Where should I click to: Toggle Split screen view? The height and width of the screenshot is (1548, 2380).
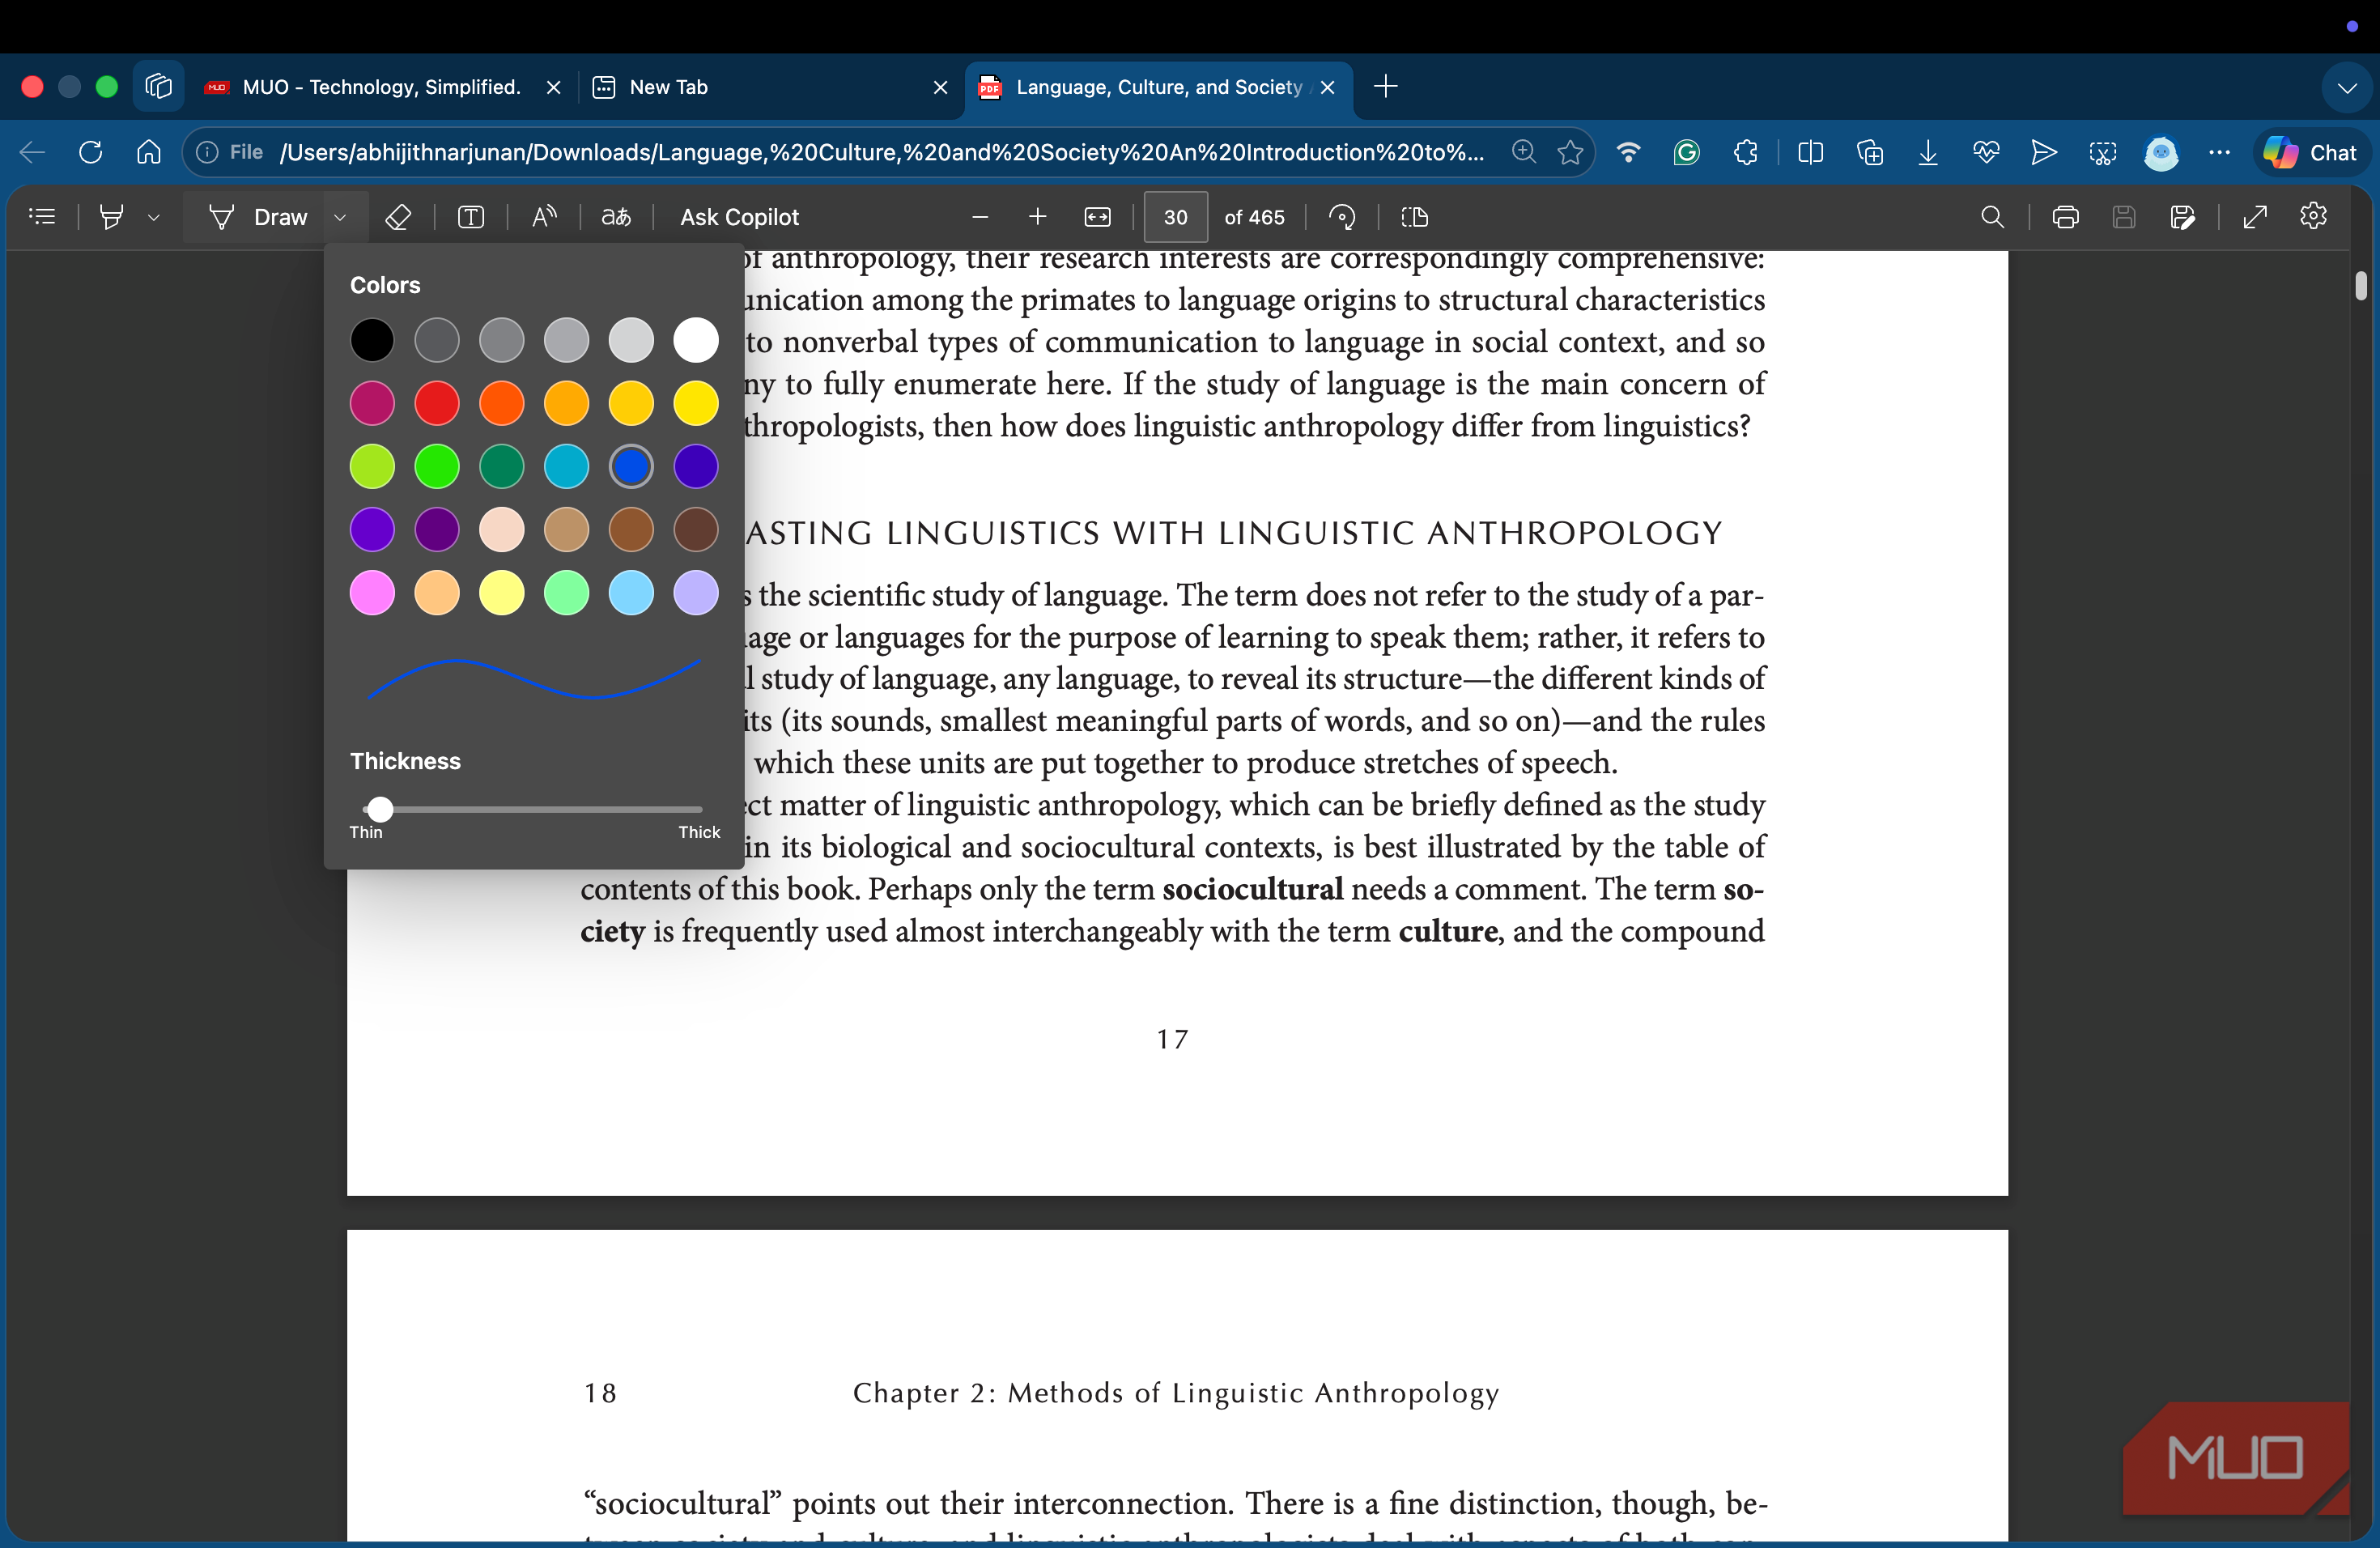(x=1811, y=152)
